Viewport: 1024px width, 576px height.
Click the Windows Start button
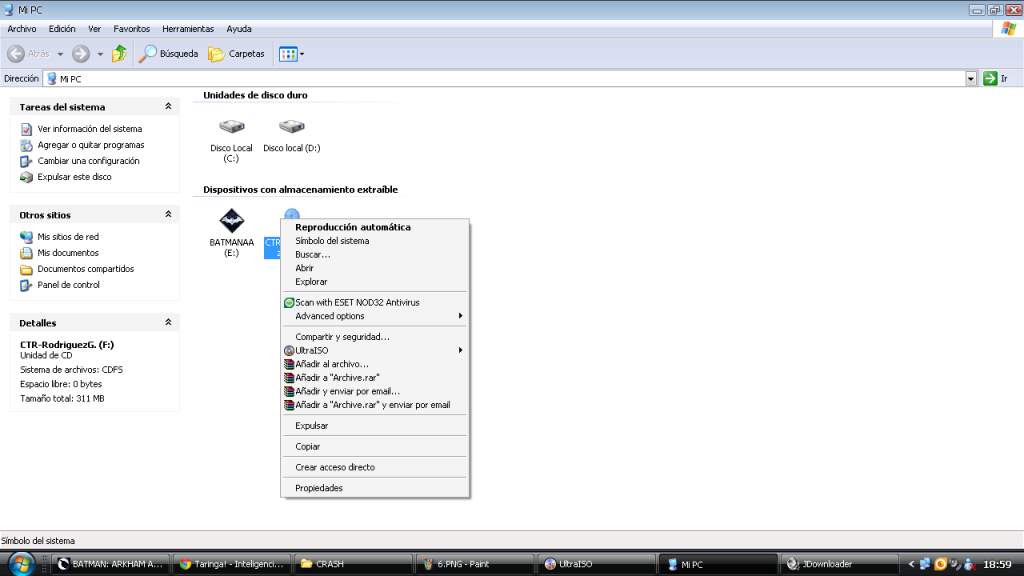(x=21, y=564)
